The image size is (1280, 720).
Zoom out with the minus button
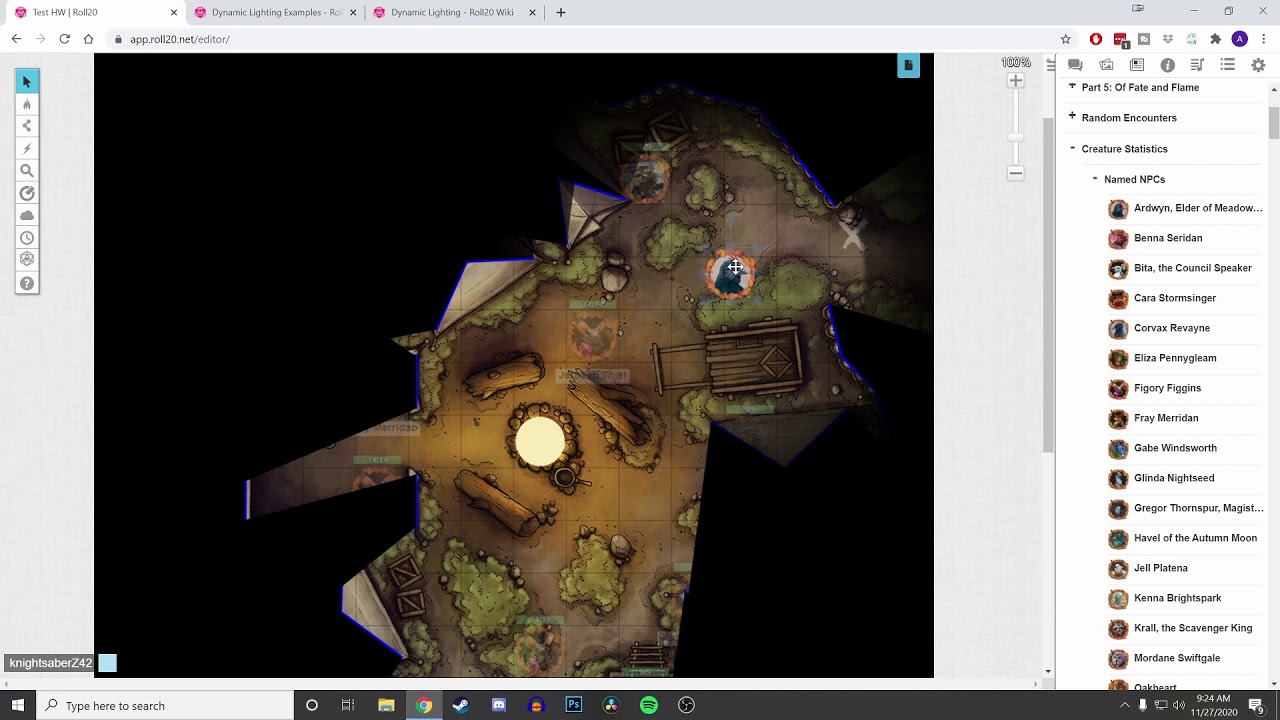[1016, 173]
